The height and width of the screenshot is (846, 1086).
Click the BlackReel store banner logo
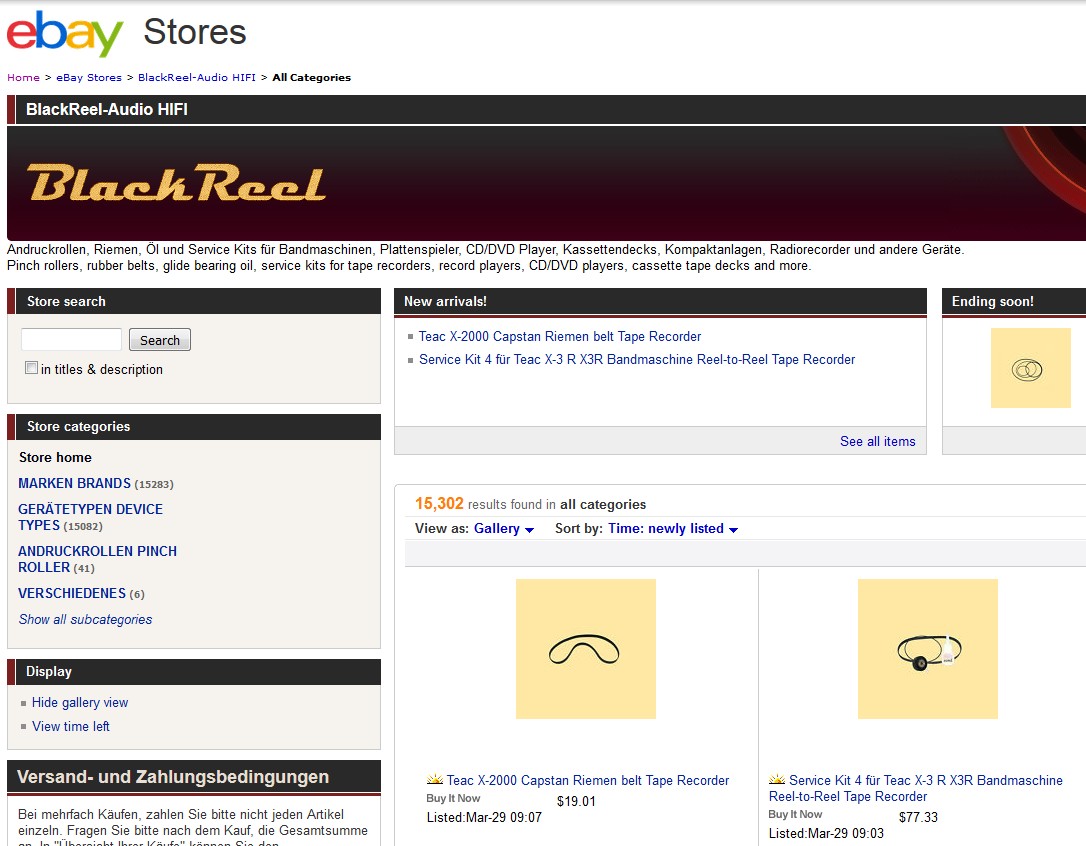(176, 183)
